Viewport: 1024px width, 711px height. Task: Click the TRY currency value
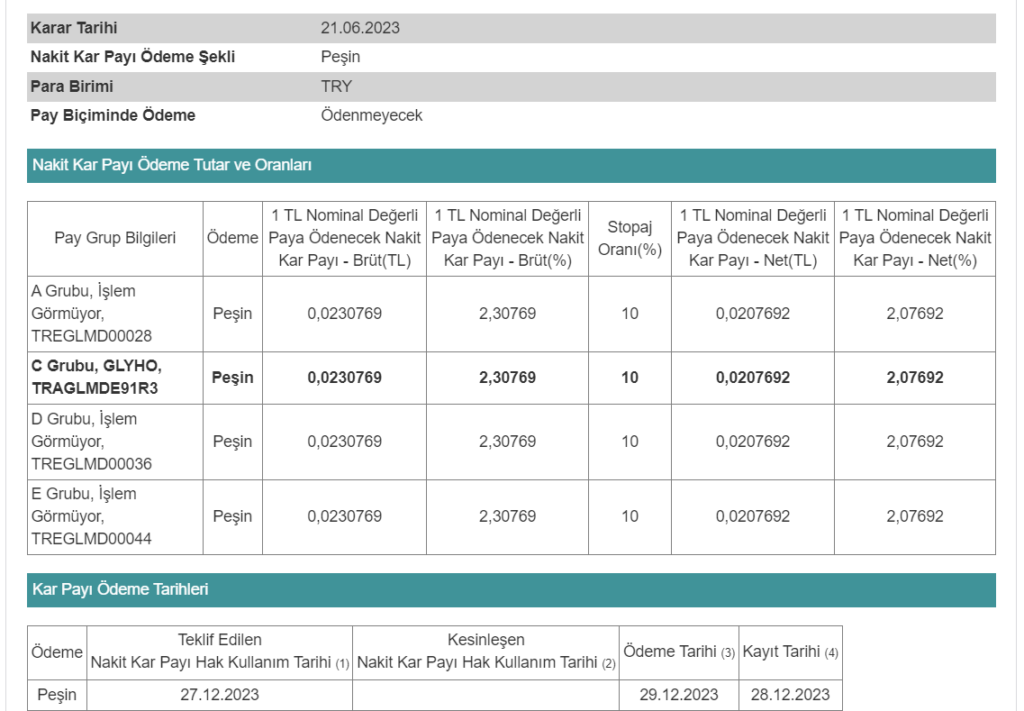click(336, 86)
